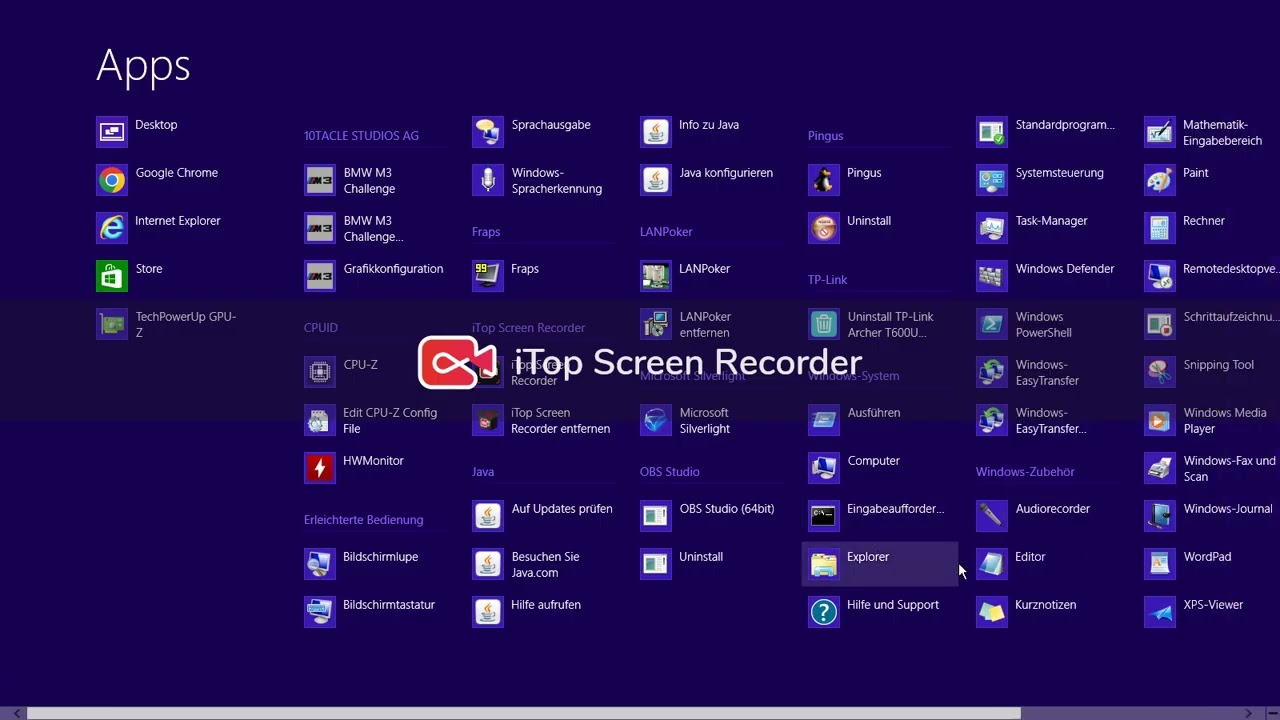The width and height of the screenshot is (1280, 720).
Task: Start Schrittaufzeichnung recorder
Action: tap(1212, 324)
